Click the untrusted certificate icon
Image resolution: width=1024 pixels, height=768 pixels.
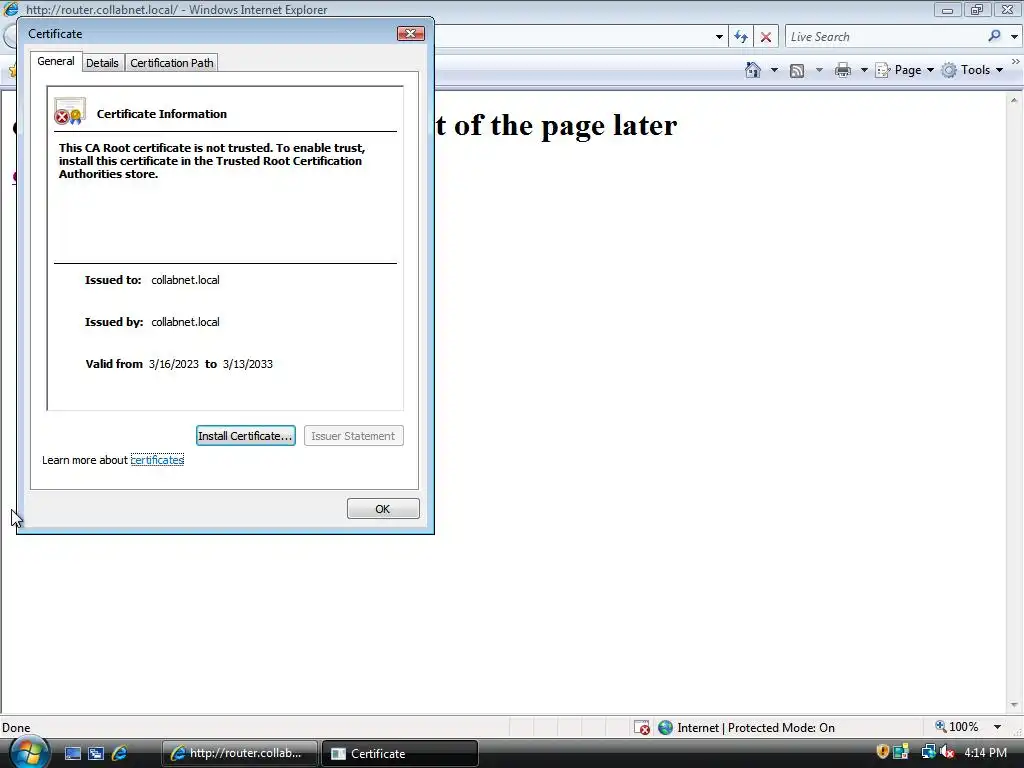(70, 111)
